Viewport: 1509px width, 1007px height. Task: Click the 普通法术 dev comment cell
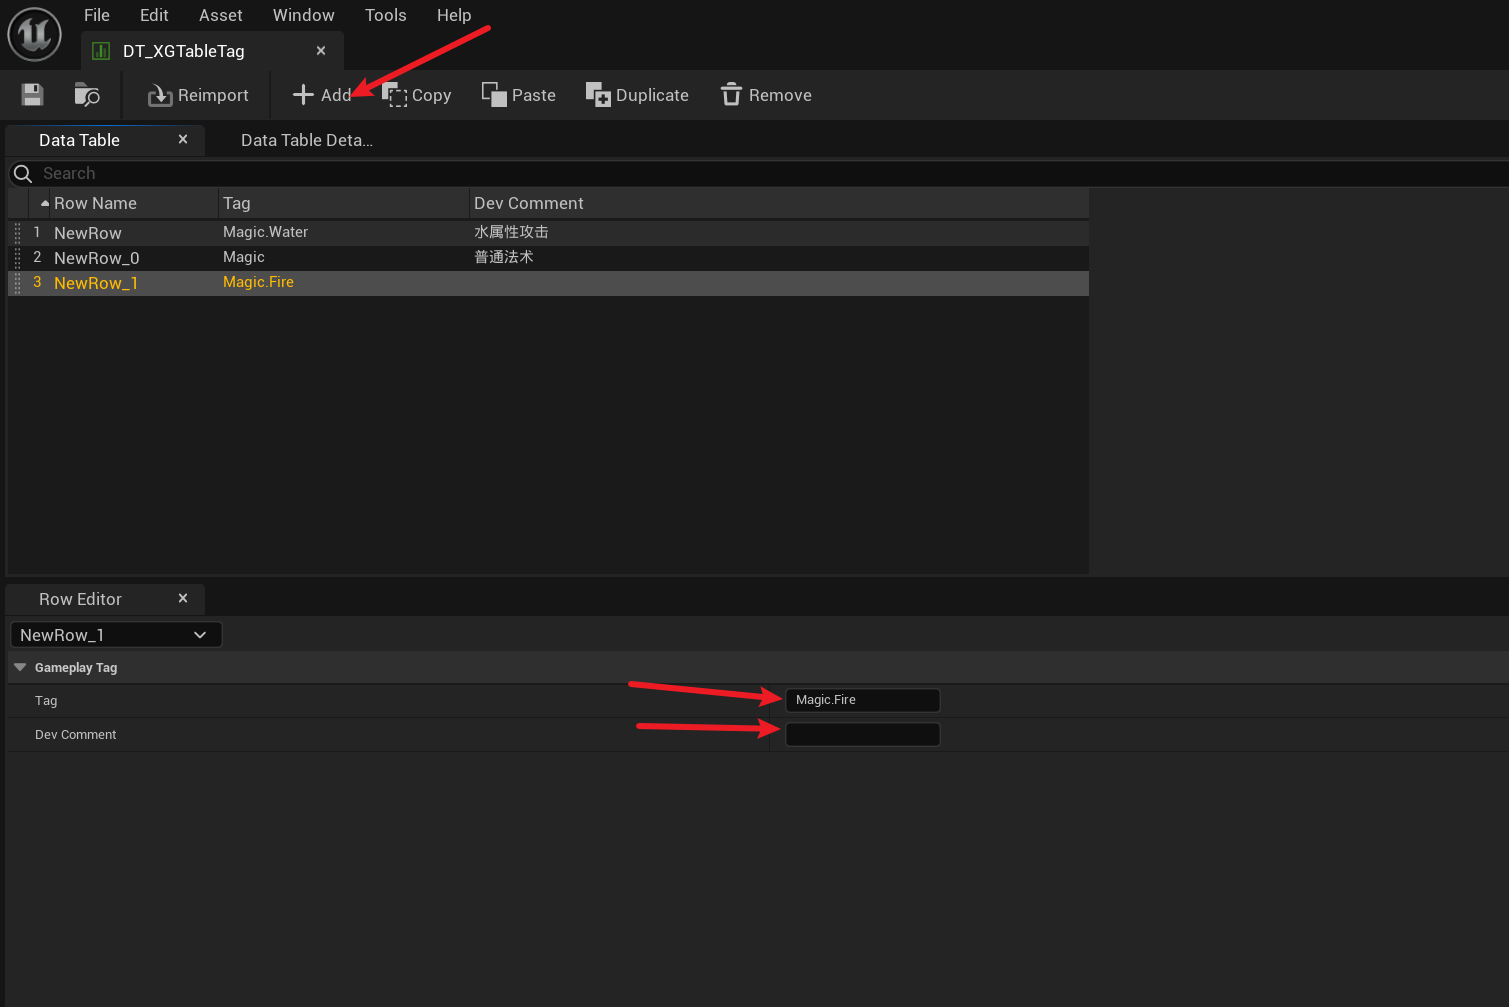503,257
